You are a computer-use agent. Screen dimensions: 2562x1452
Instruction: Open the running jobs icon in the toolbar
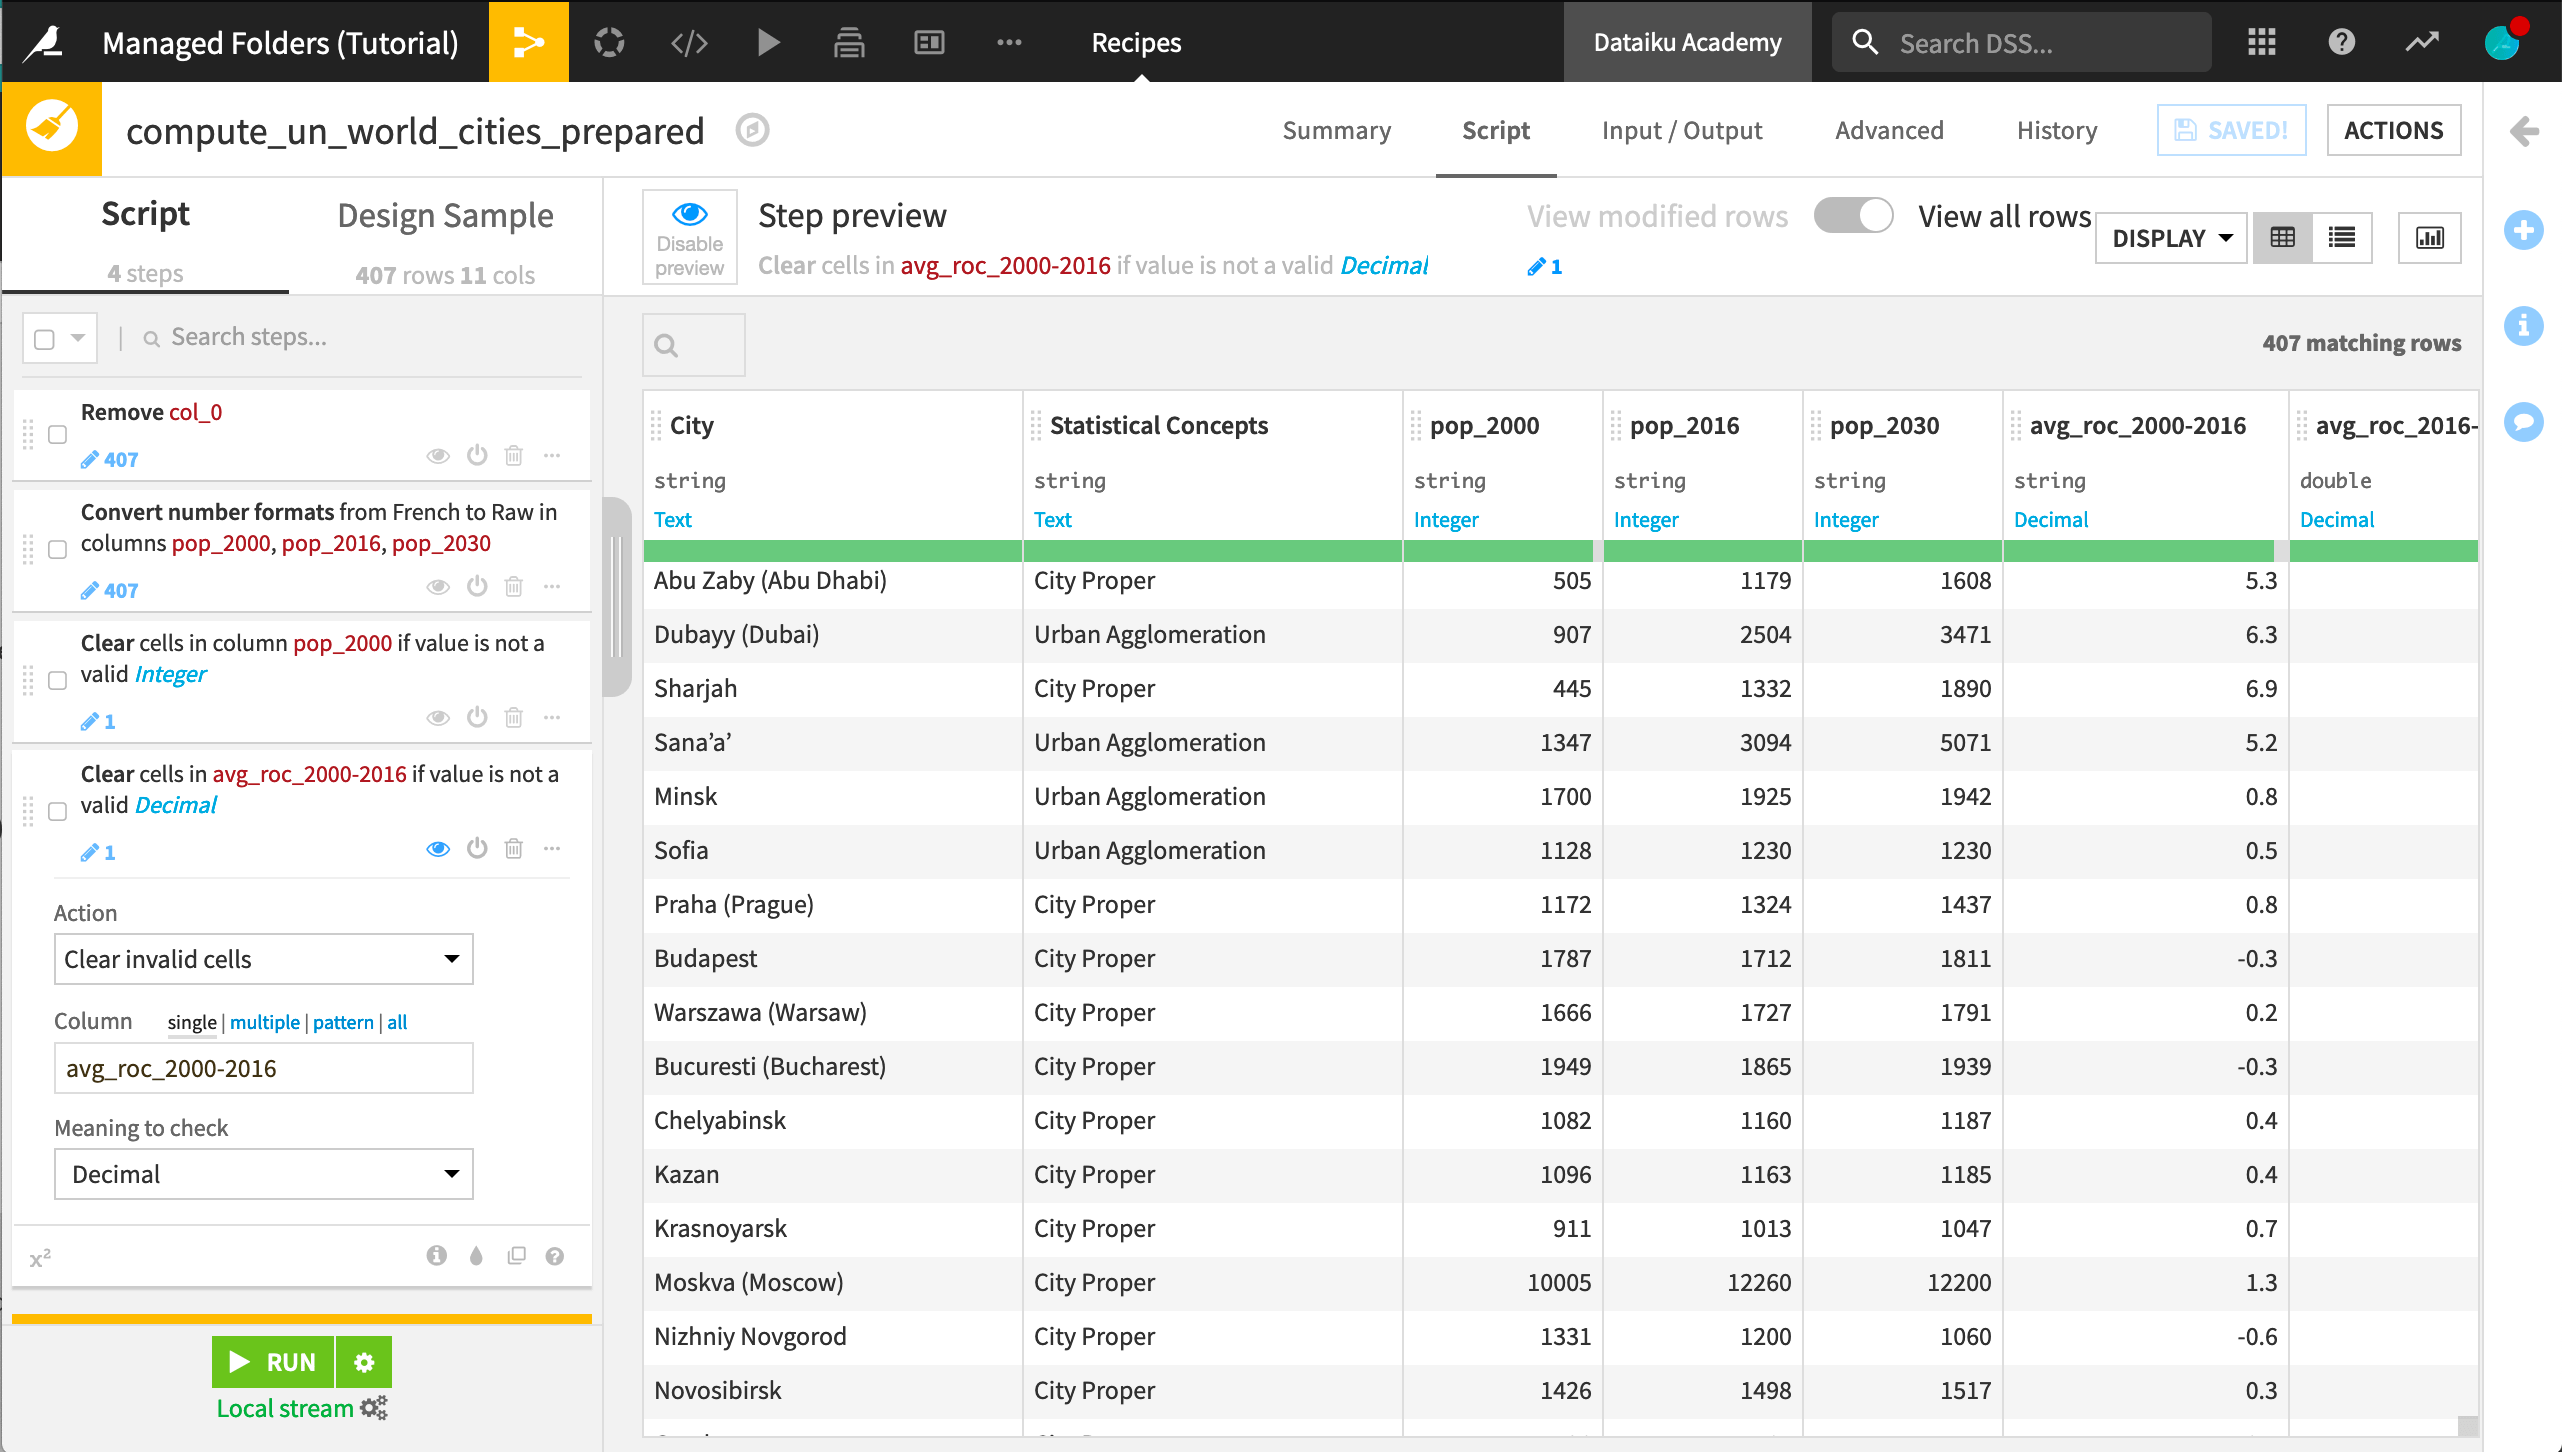(609, 41)
